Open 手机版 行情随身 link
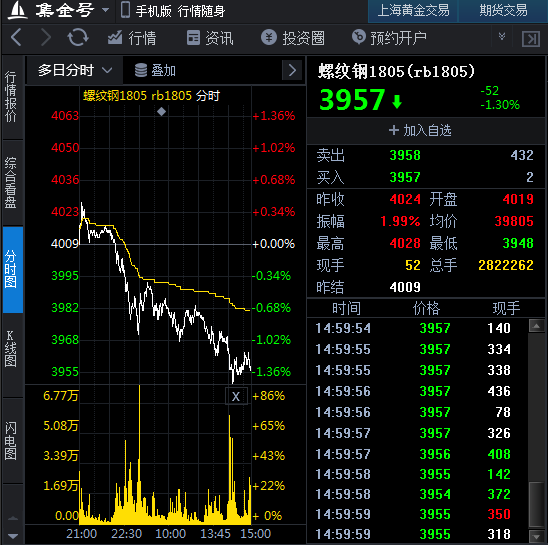 180,11
